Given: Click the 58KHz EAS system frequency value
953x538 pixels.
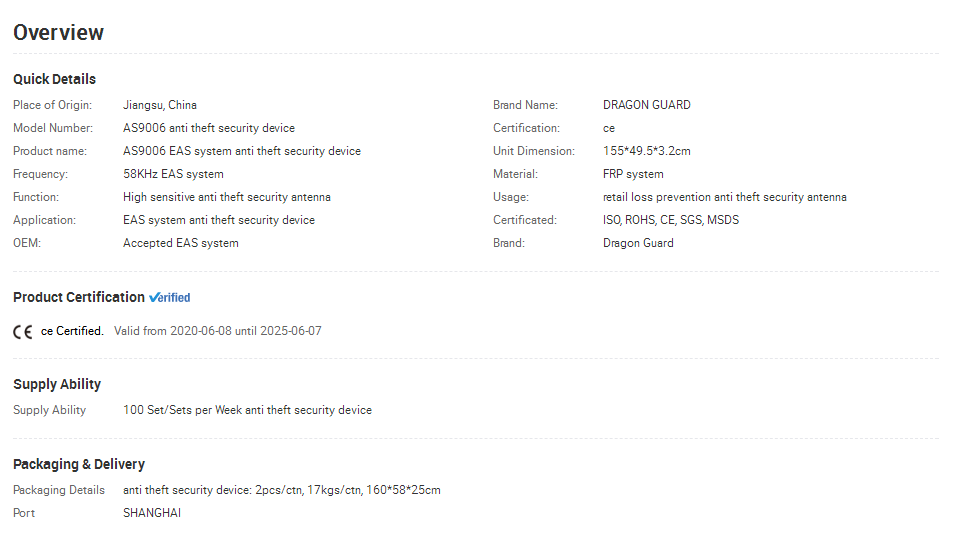Looking at the screenshot, I should (x=173, y=174).
